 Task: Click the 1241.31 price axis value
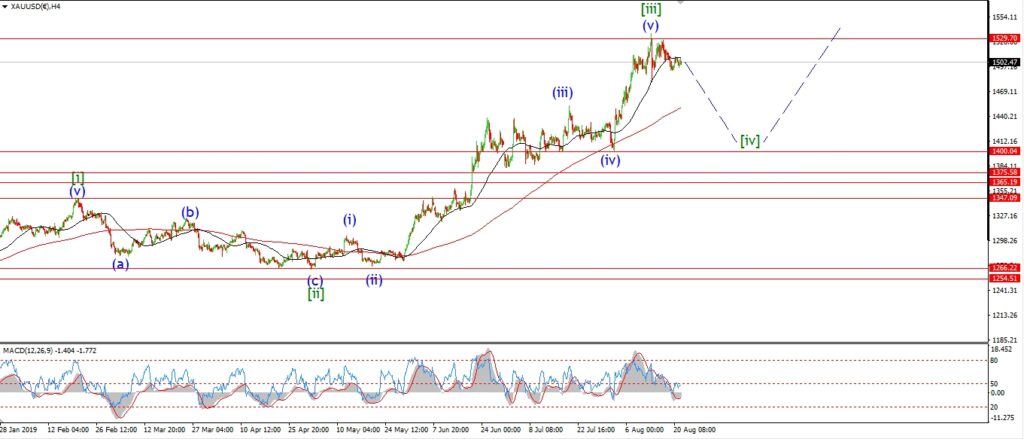tap(1005, 290)
